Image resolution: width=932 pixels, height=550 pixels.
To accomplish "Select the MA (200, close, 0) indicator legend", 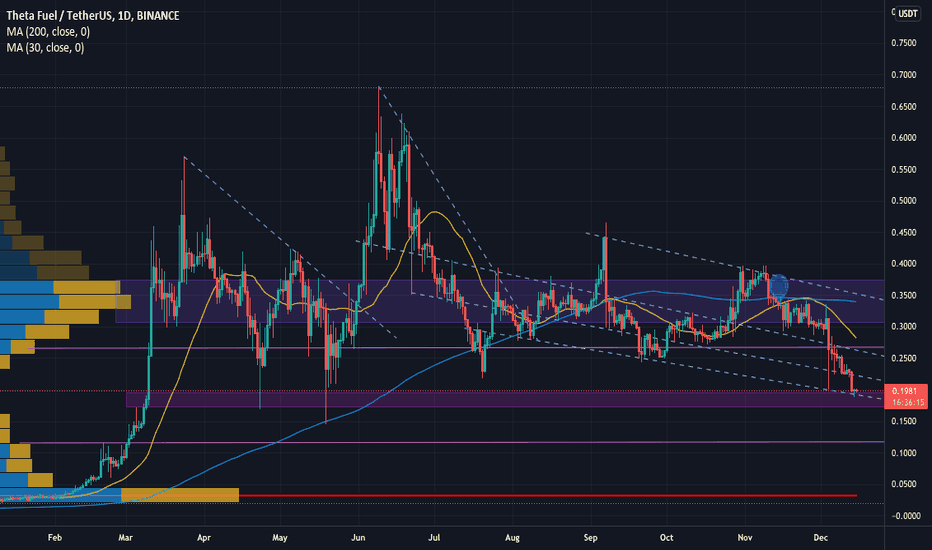I will point(48,32).
